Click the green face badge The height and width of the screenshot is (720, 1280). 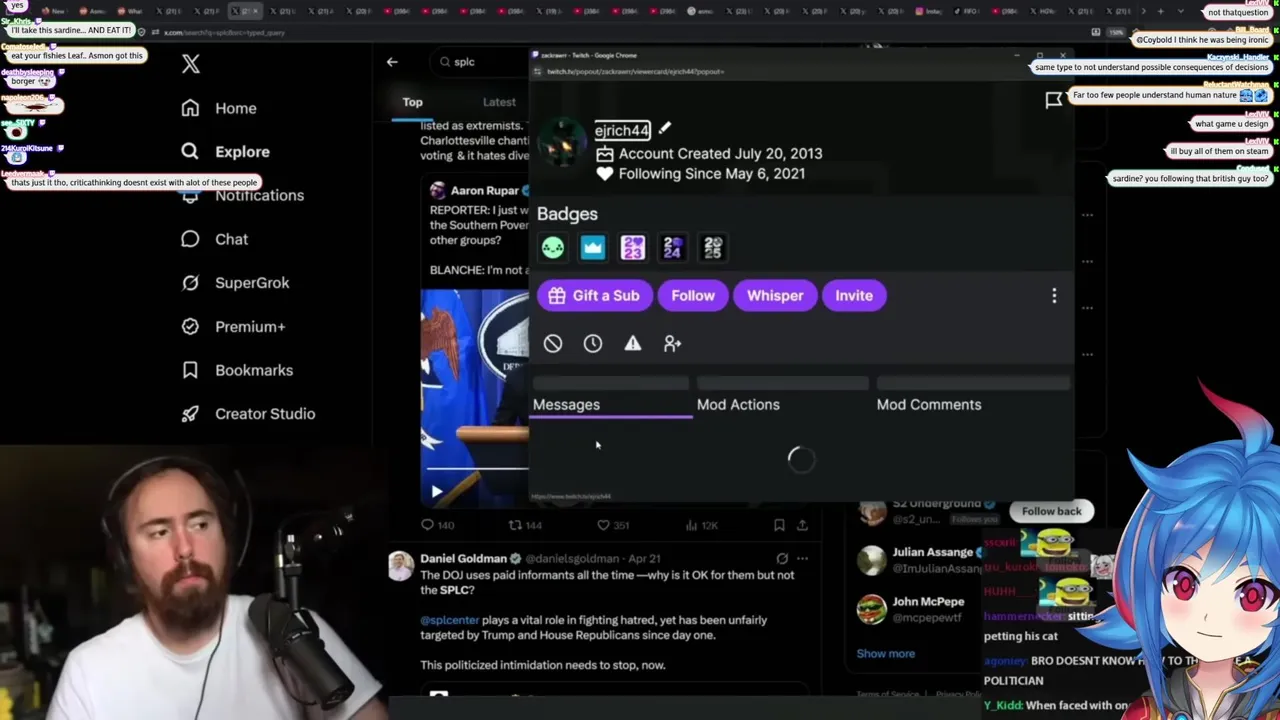click(x=552, y=247)
